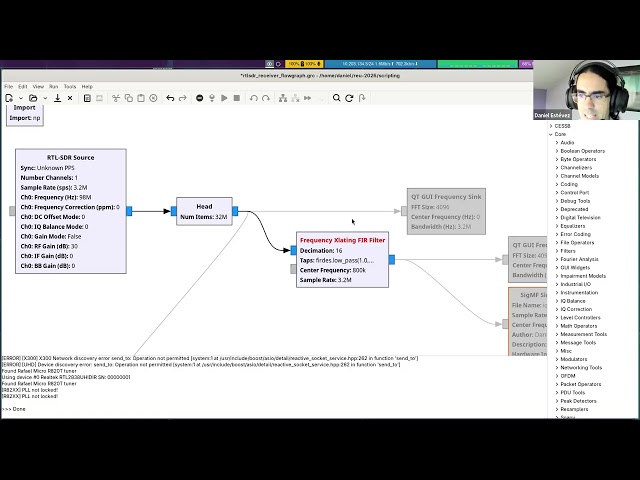The image size is (640, 480).
Task: Generate the flowgraph with the generate icon
Action: (212, 98)
